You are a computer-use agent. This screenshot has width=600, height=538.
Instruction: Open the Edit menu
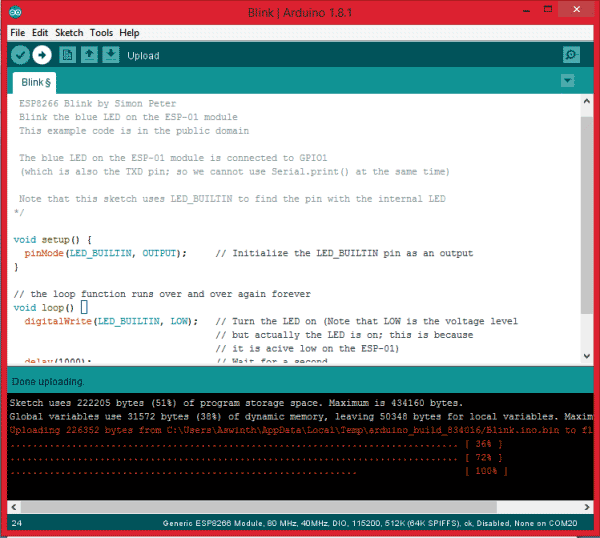pyautogui.click(x=40, y=33)
